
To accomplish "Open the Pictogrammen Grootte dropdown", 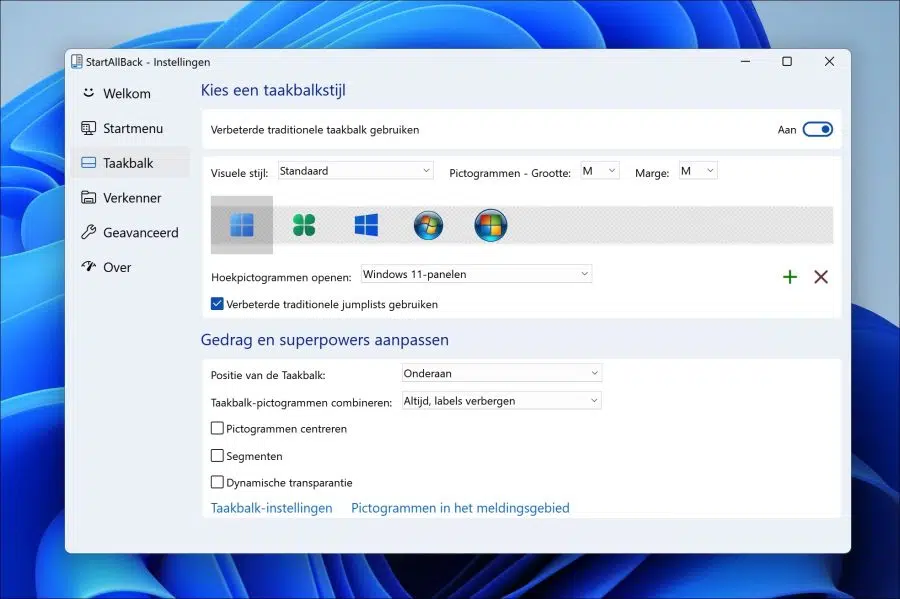I will [599, 171].
